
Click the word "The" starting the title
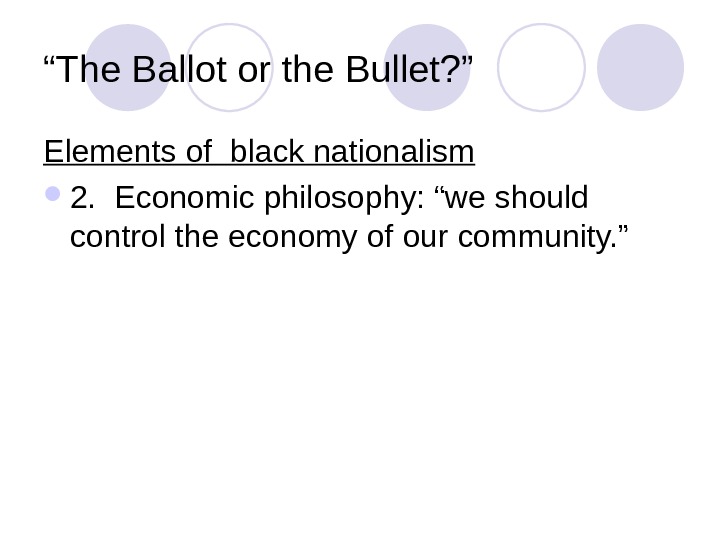(92, 71)
